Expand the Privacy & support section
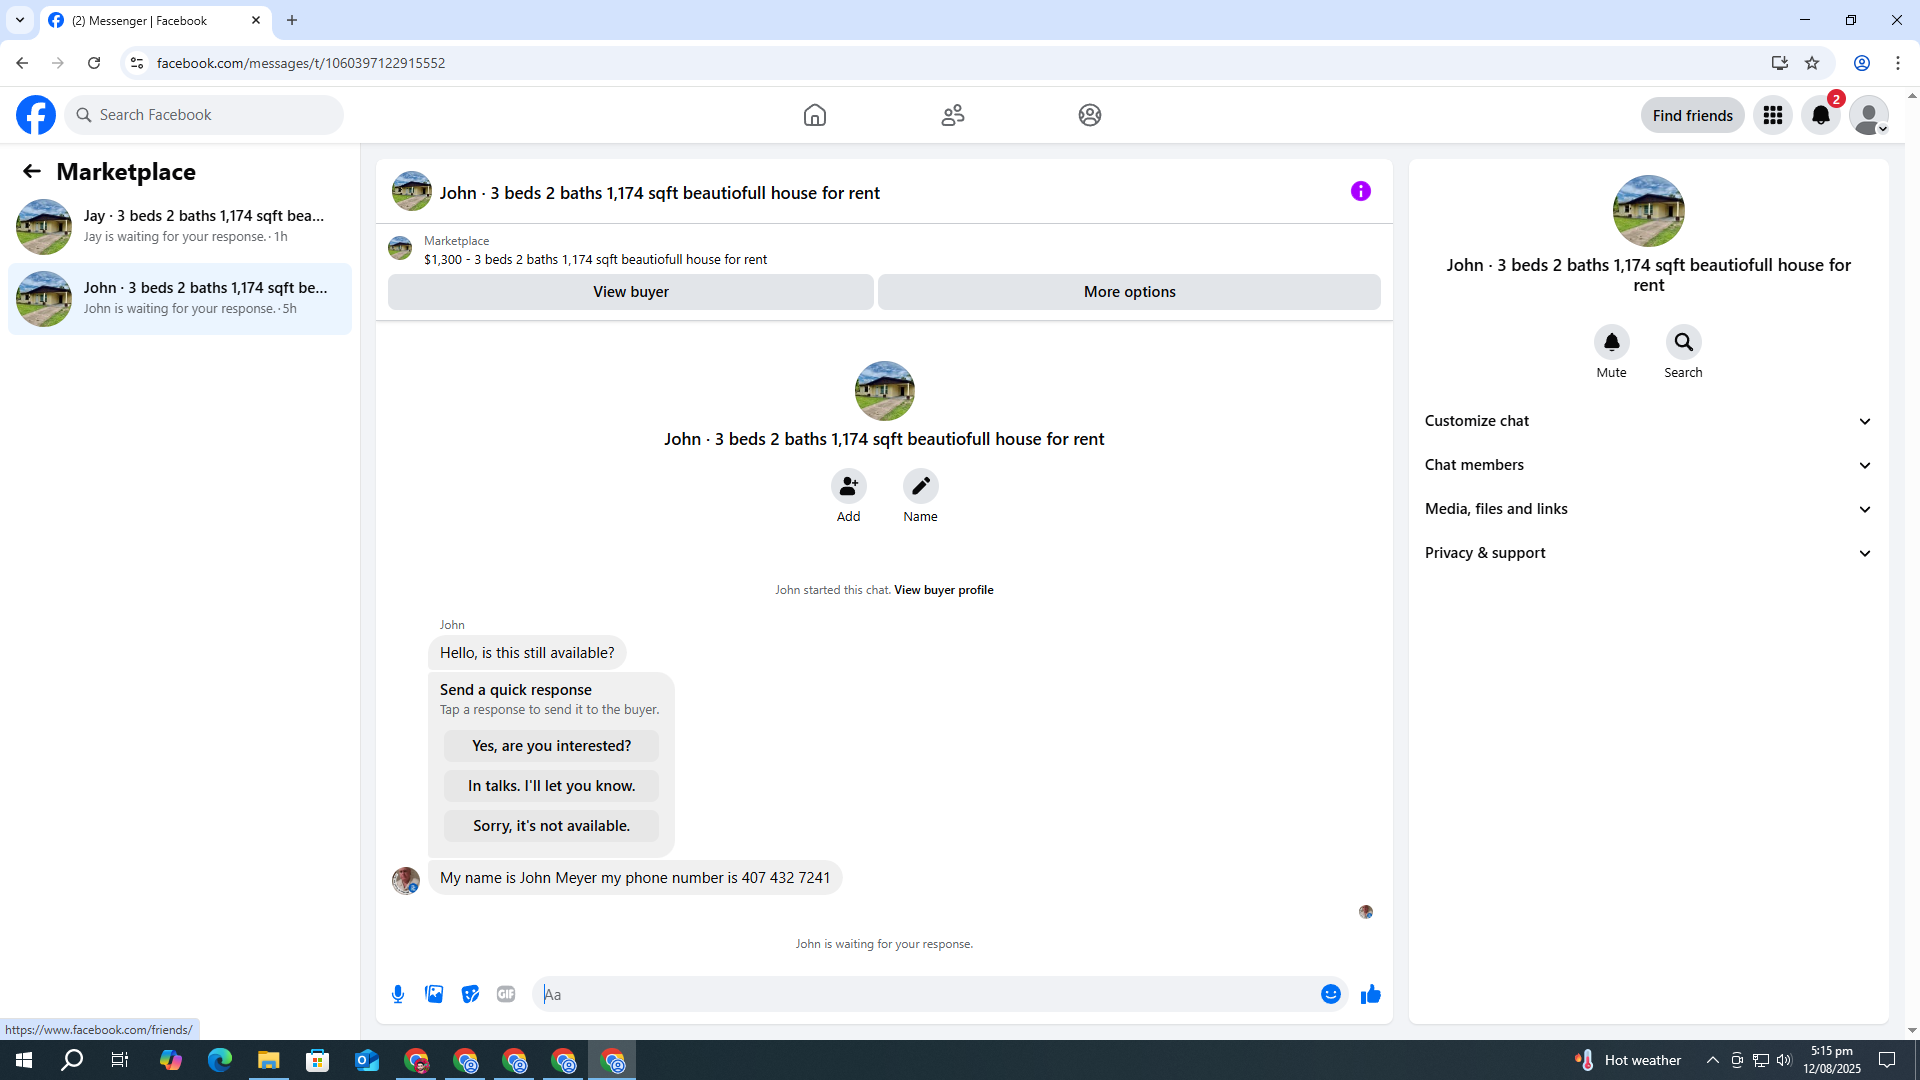Viewport: 1920px width, 1080px height. (x=1648, y=553)
